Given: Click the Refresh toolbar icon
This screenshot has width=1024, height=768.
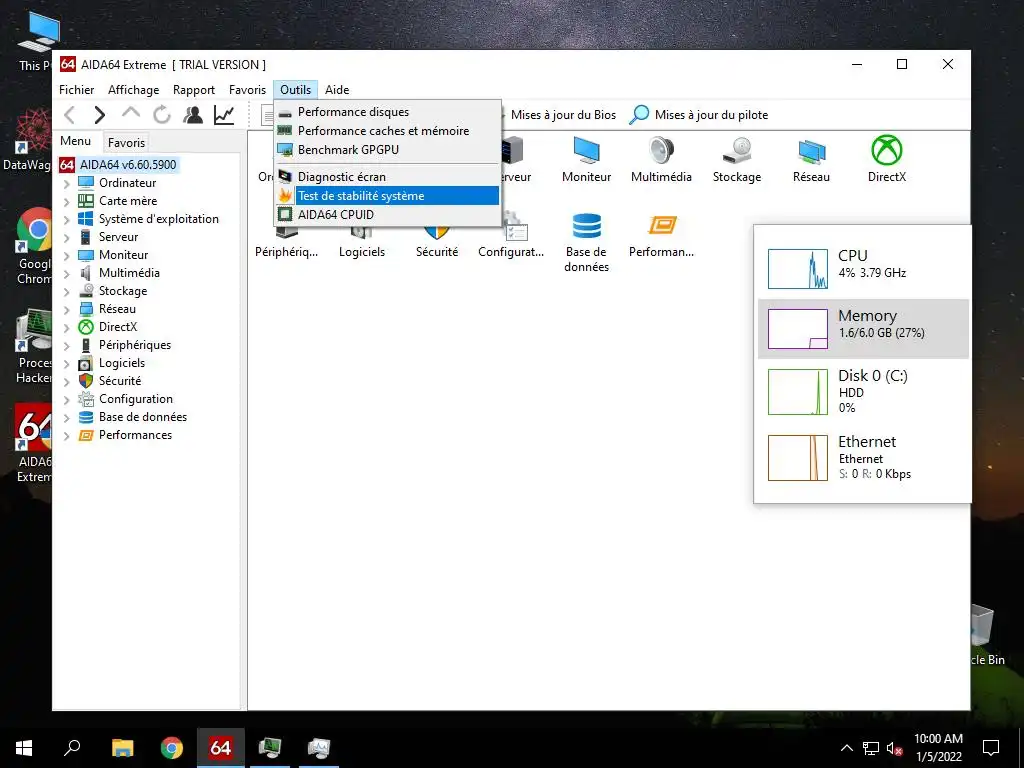Looking at the screenshot, I should pos(162,115).
